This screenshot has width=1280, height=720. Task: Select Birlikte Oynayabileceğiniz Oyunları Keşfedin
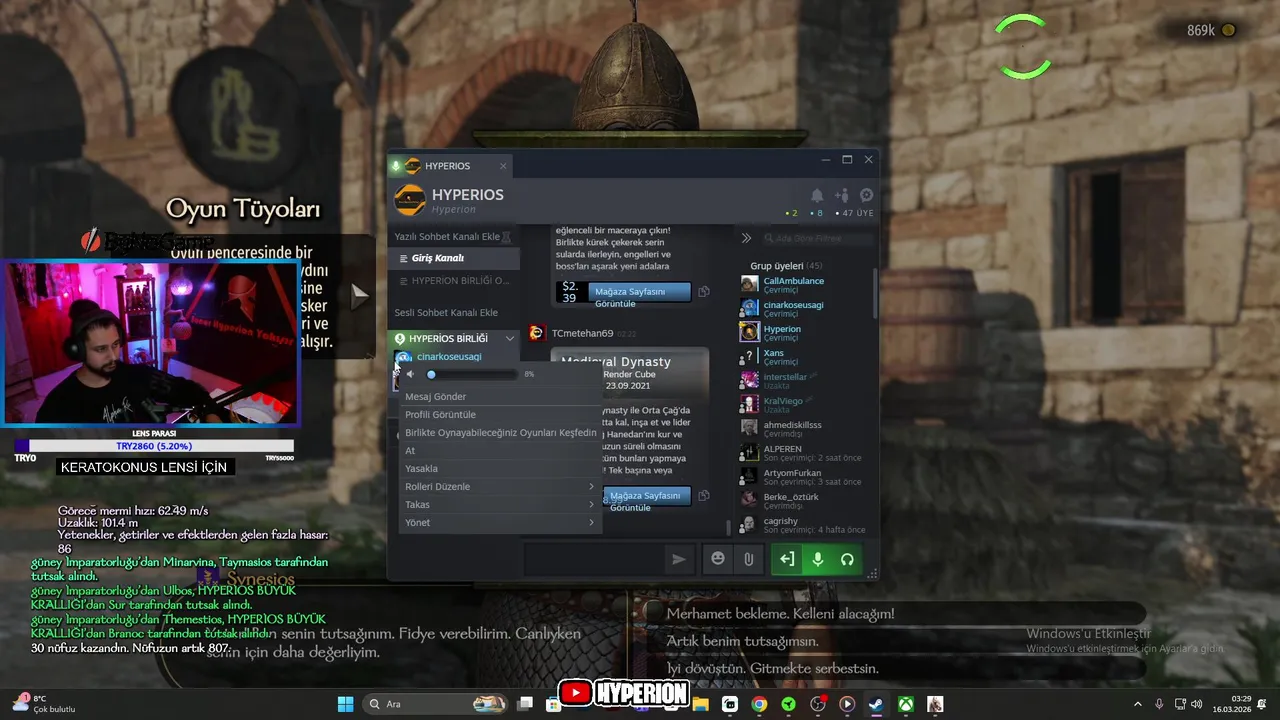(500, 433)
